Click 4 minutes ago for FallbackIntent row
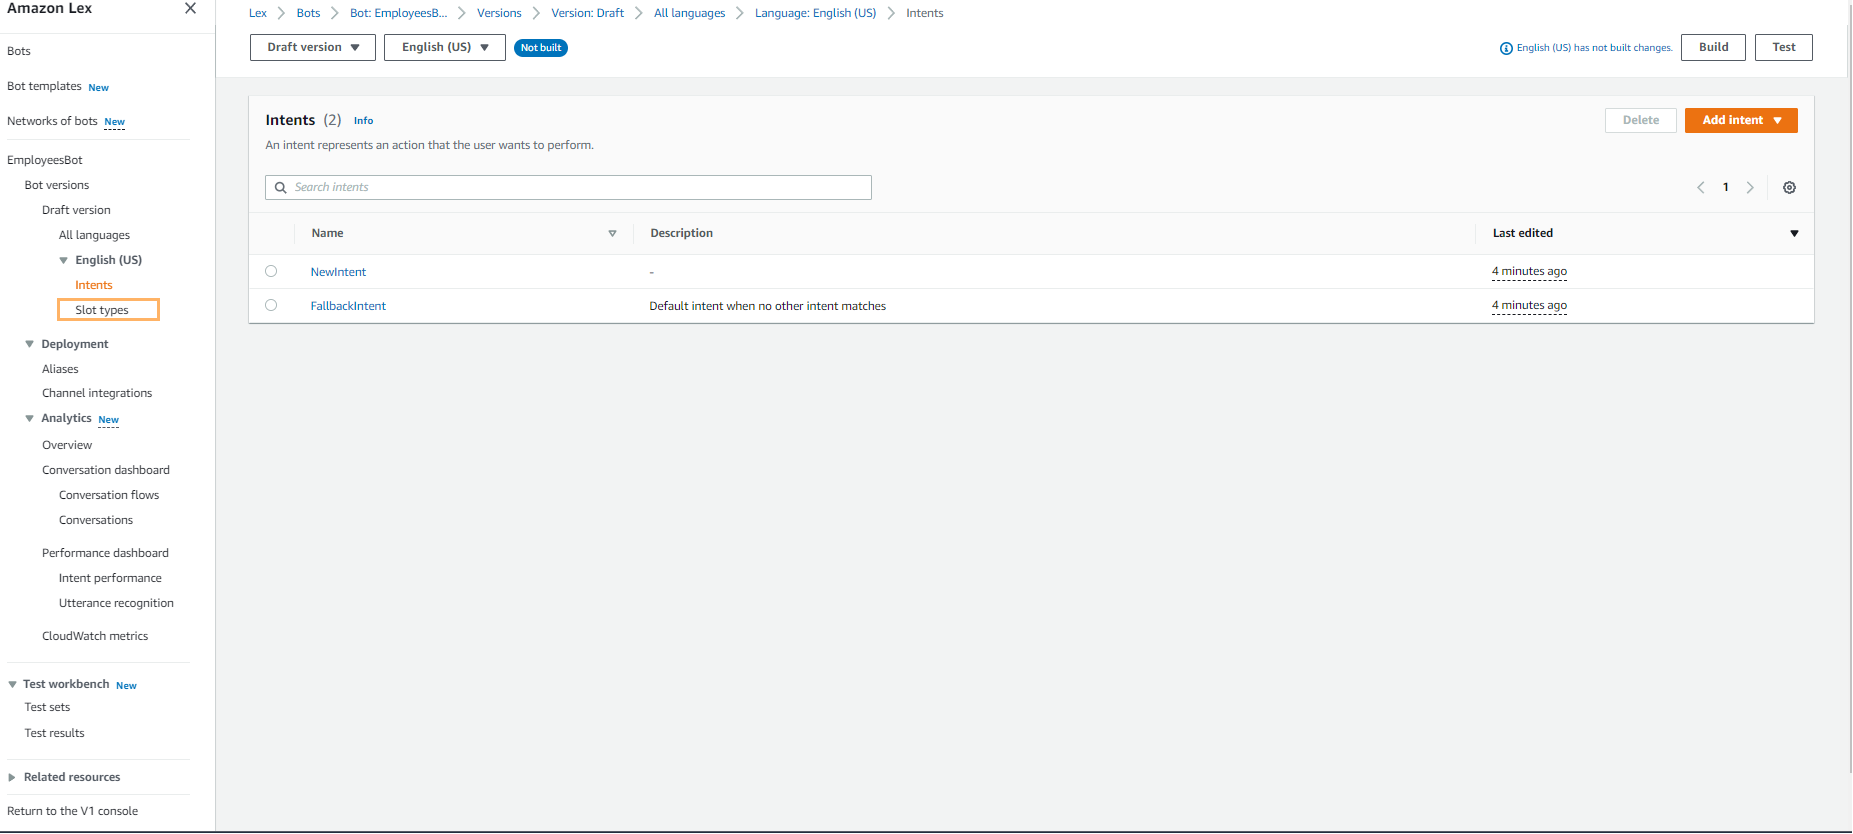The image size is (1853, 834). coord(1529,305)
